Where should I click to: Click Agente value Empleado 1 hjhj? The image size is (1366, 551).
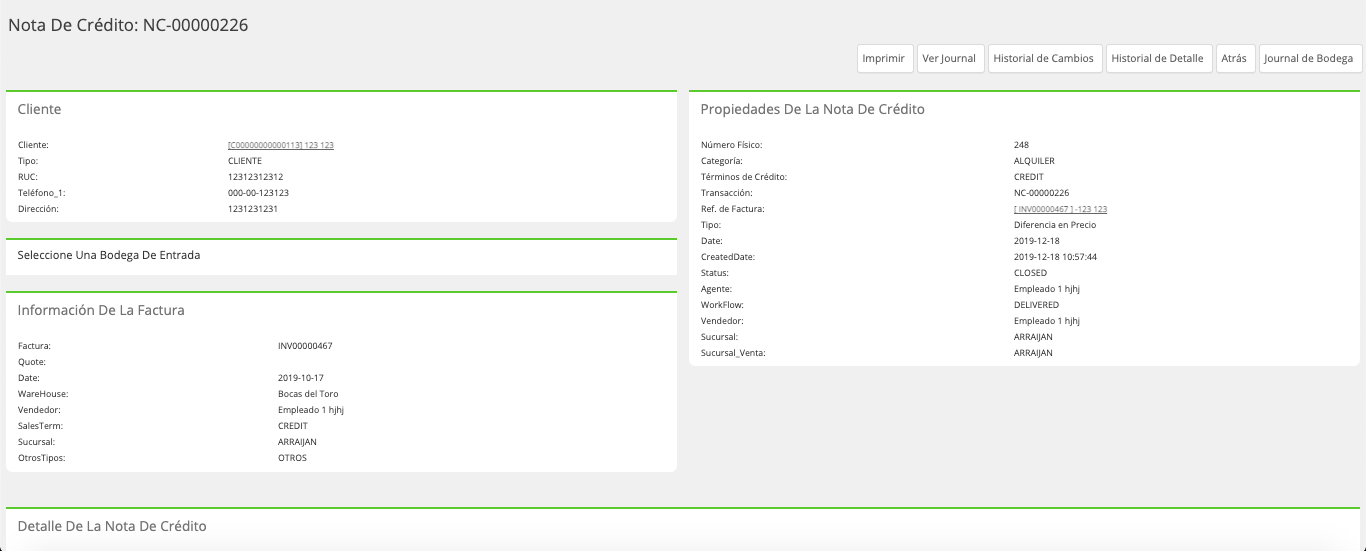pyautogui.click(x=1047, y=289)
